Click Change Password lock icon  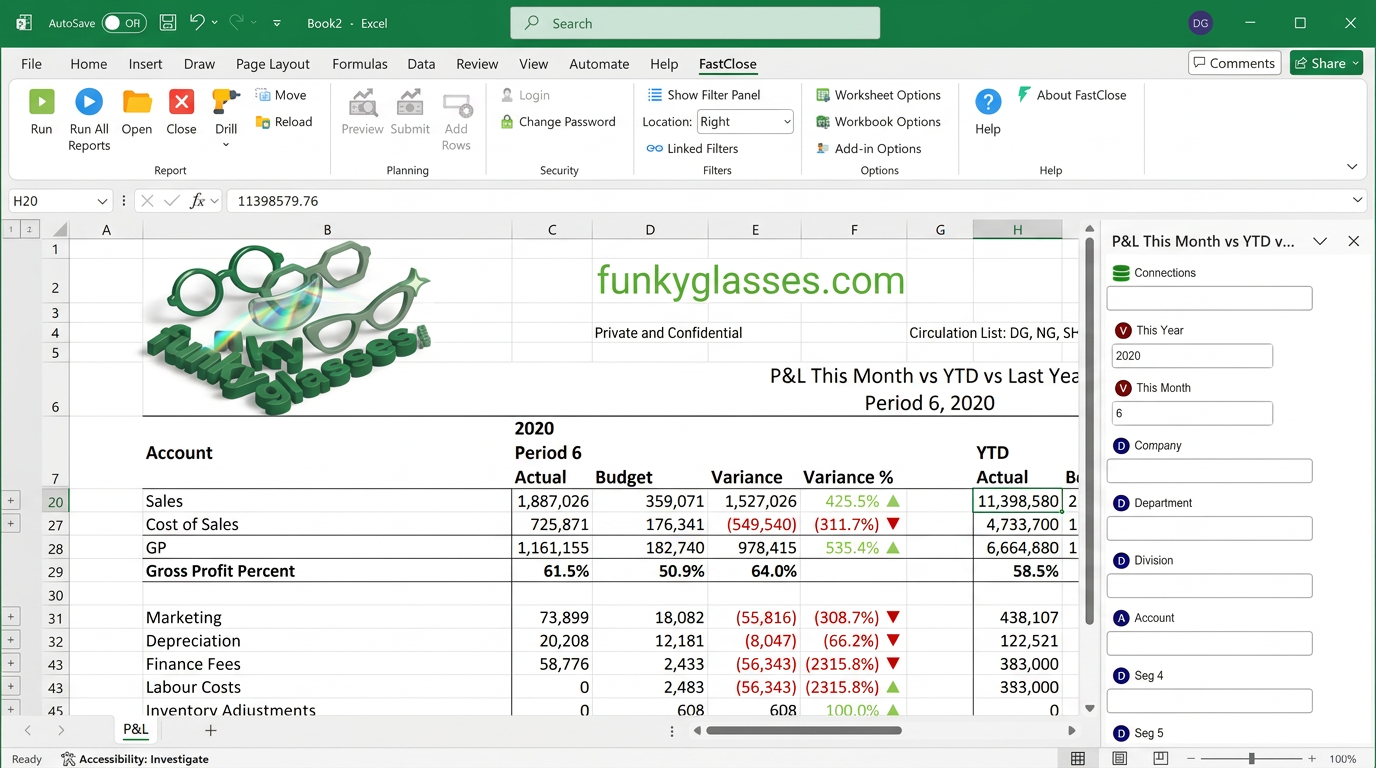[x=508, y=122]
